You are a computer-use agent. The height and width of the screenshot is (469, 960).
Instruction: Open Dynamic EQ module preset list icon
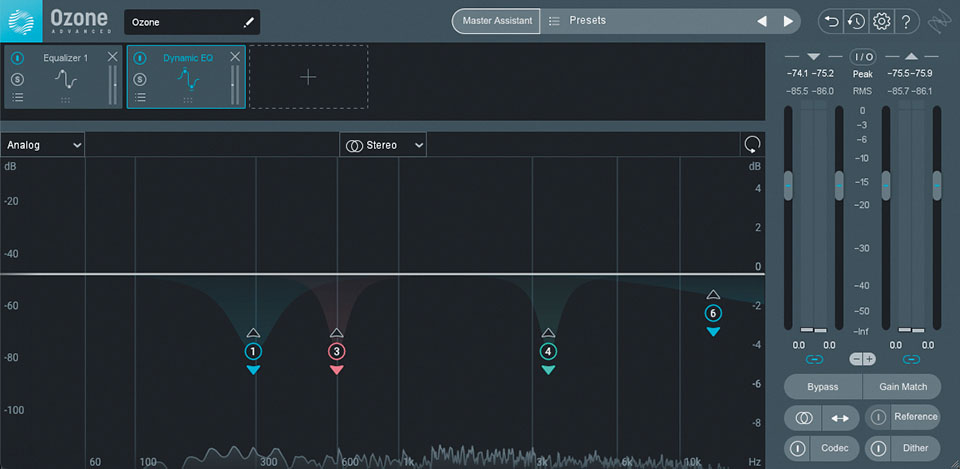tap(140, 97)
